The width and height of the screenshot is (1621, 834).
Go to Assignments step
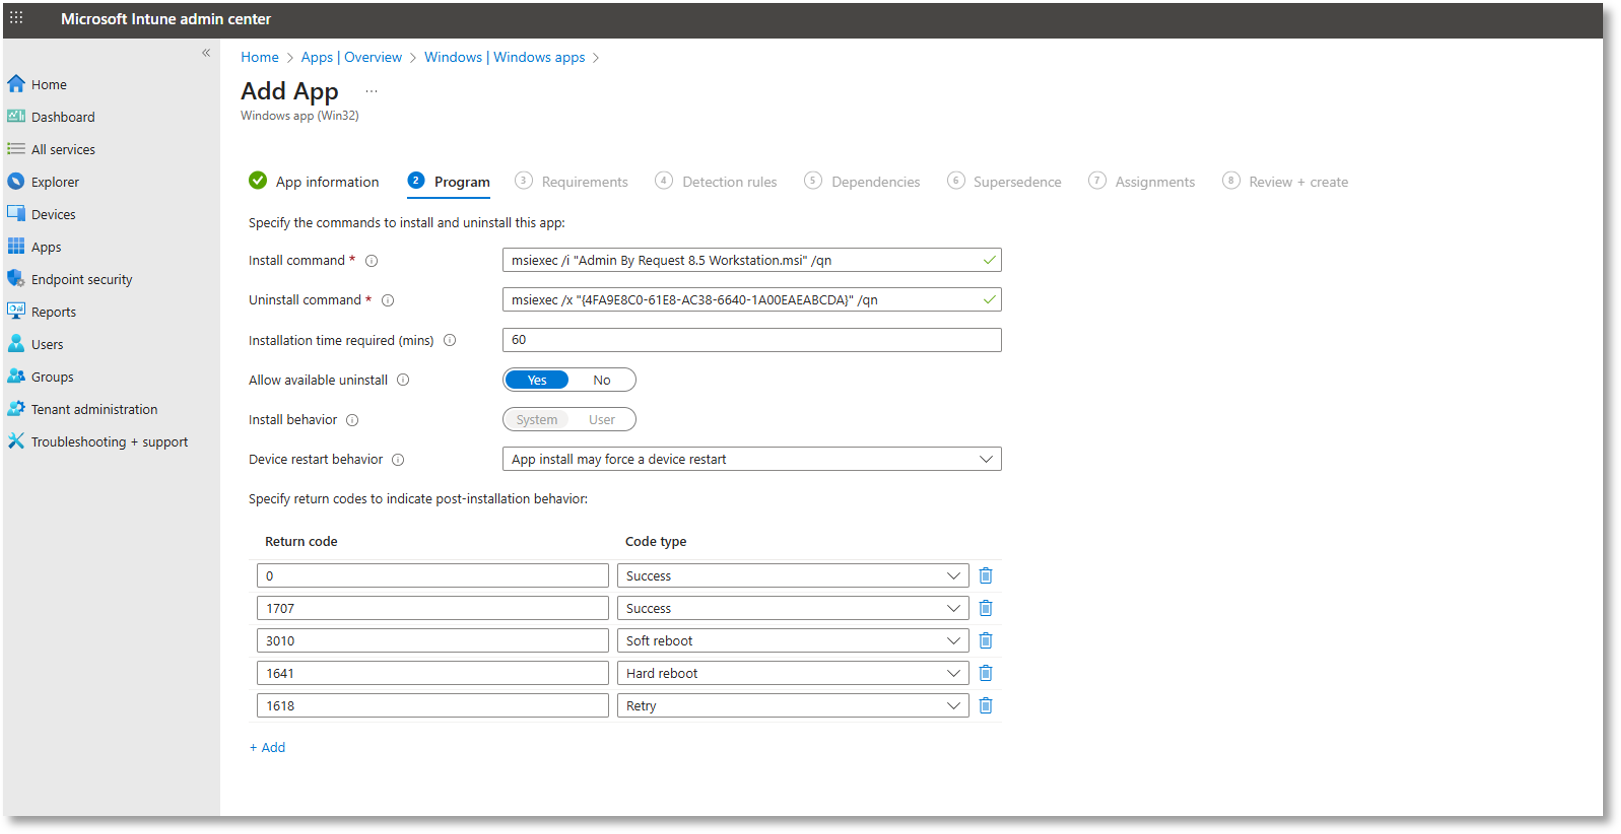pos(1142,181)
